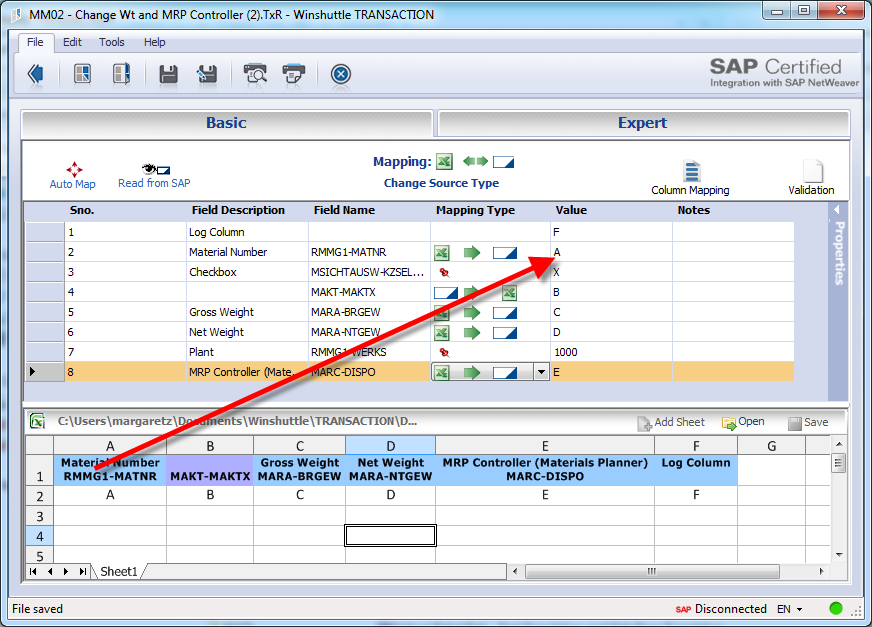Screen dimensions: 872x627
Task: Click the Excel mapping icon in Material Number row
Action: pyautogui.click(x=442, y=253)
